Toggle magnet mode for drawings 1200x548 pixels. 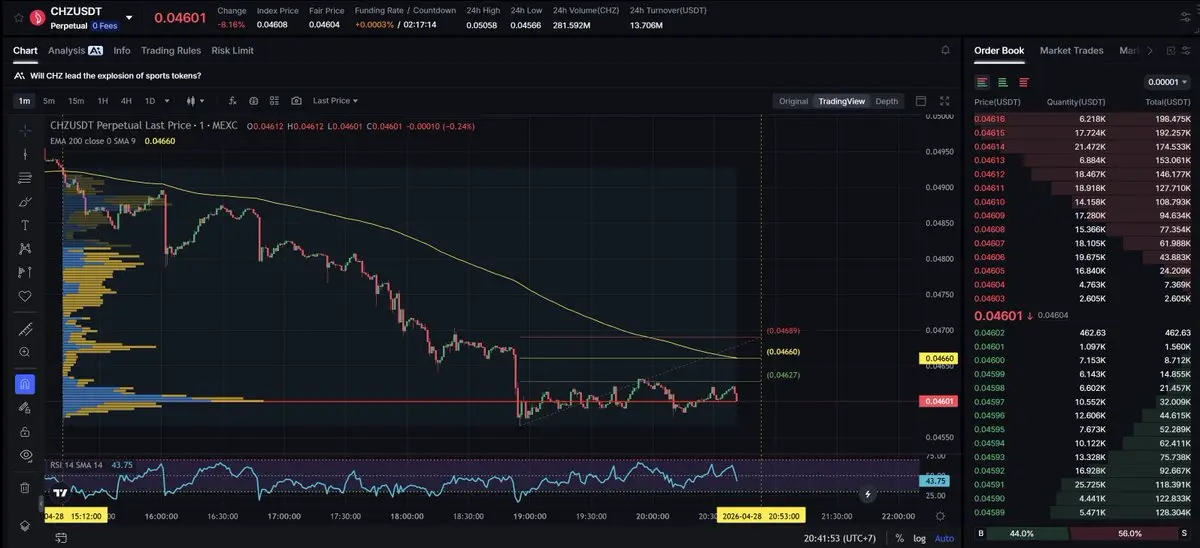[x=25, y=384]
